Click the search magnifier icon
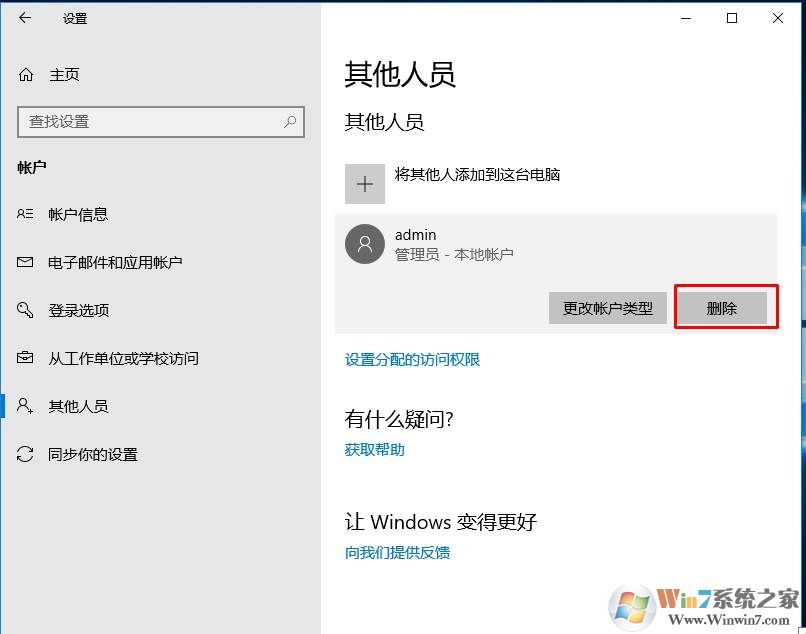This screenshot has width=806, height=634. 290,122
